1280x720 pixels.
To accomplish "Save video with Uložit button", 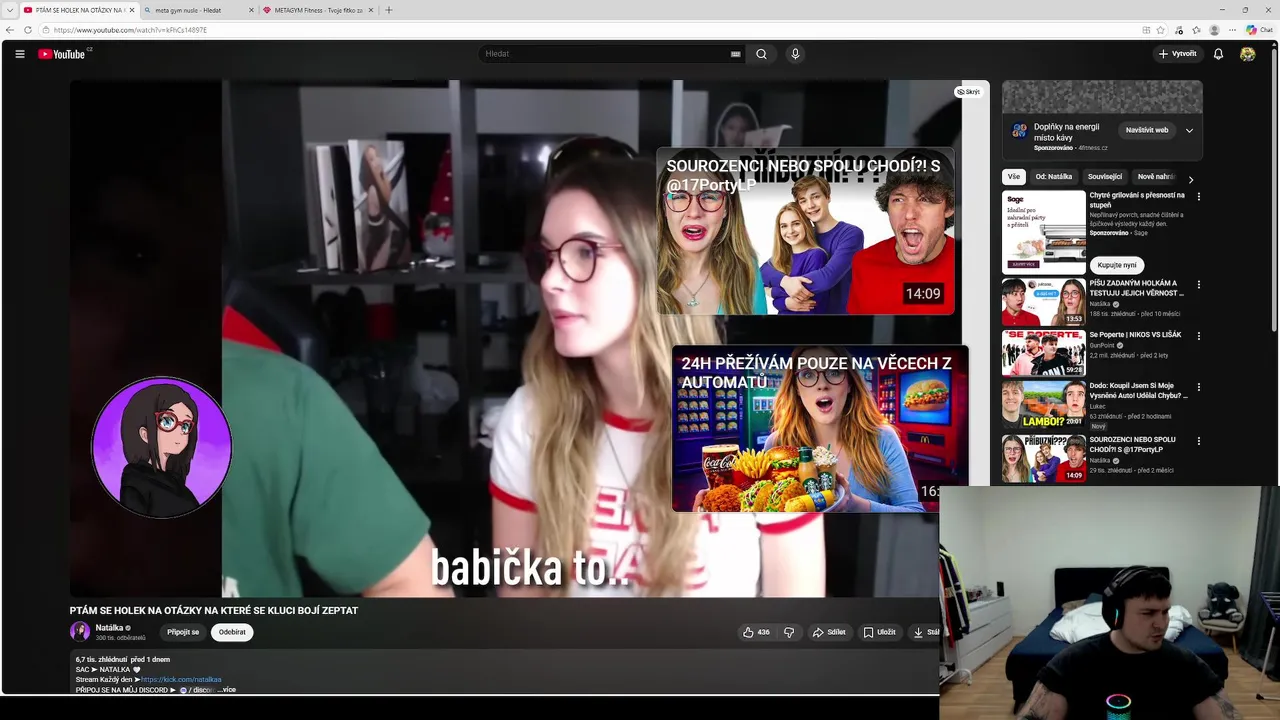I will [x=880, y=632].
